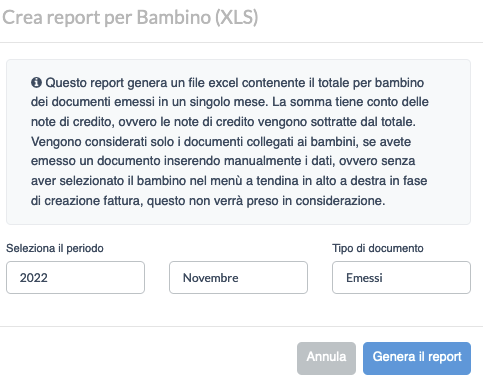Image resolution: width=483 pixels, height=387 pixels.
Task: Click the Annulla button
Action: [326, 358]
